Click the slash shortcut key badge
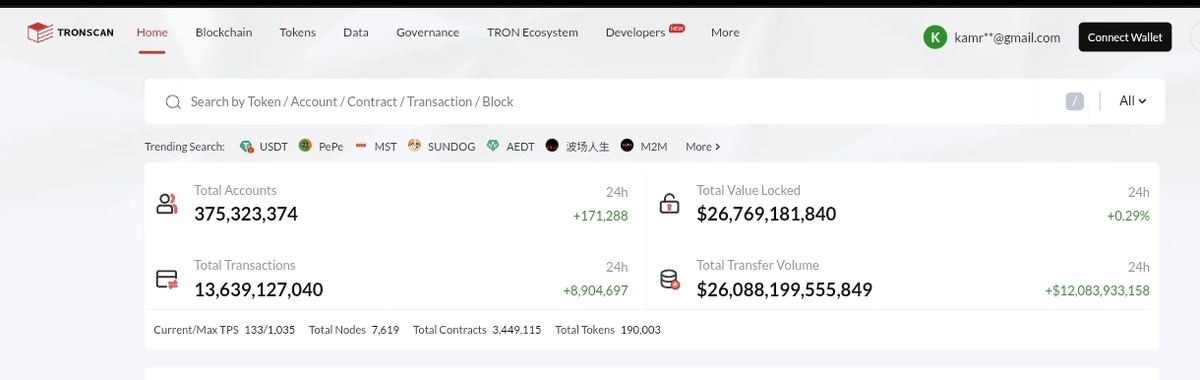 (1075, 101)
